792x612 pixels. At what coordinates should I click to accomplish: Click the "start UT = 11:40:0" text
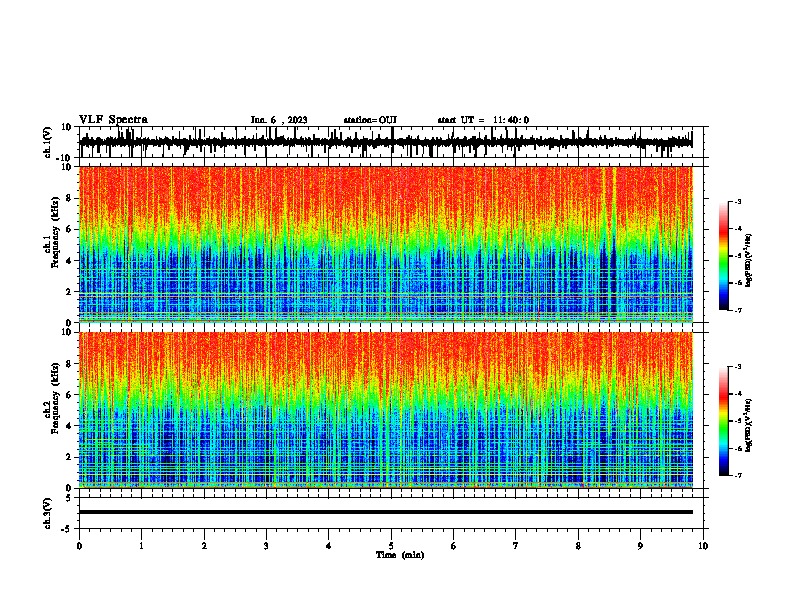[483, 120]
